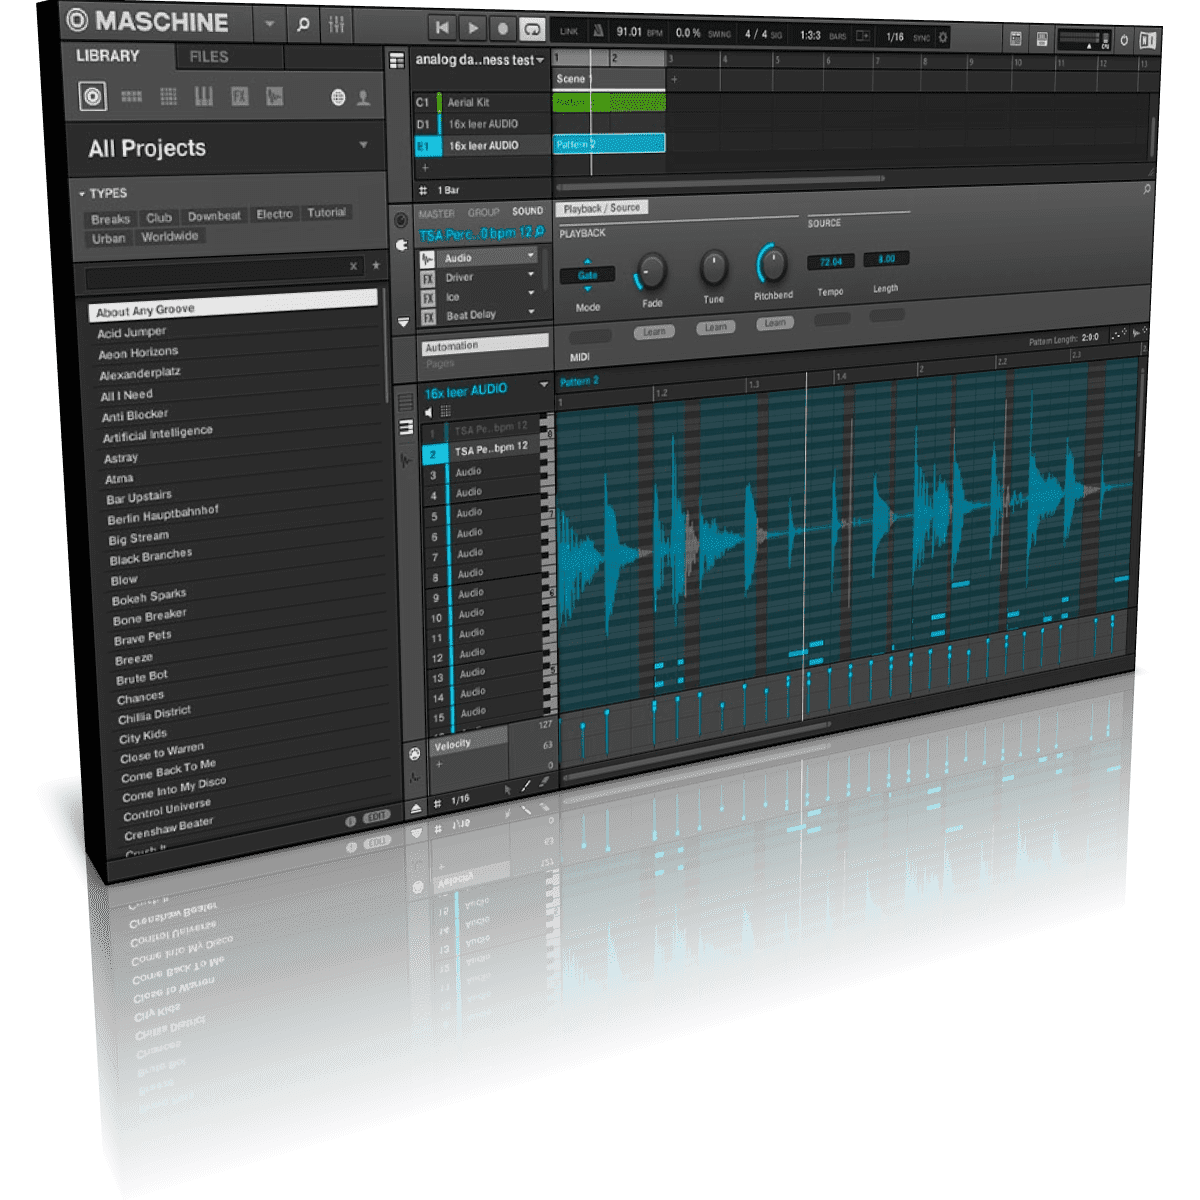Open the mixer view faders icon
The width and height of the screenshot is (1200, 1200).
pyautogui.click(x=336, y=25)
